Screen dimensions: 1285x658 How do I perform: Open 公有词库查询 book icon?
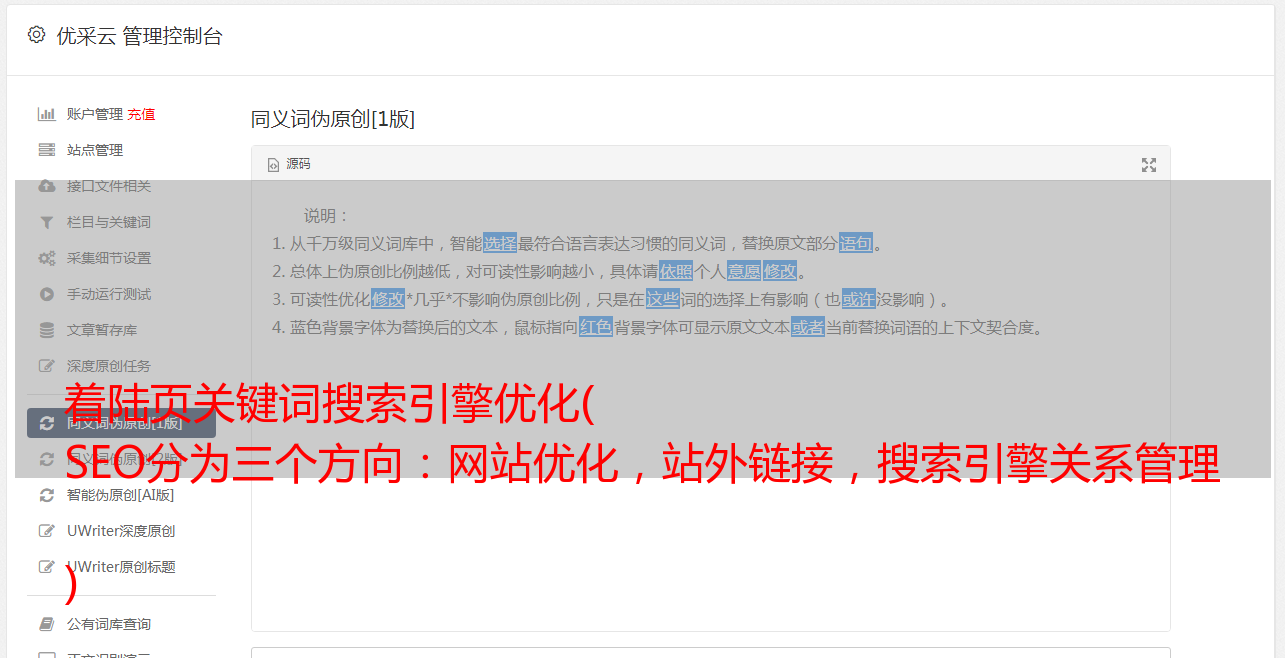[46, 624]
